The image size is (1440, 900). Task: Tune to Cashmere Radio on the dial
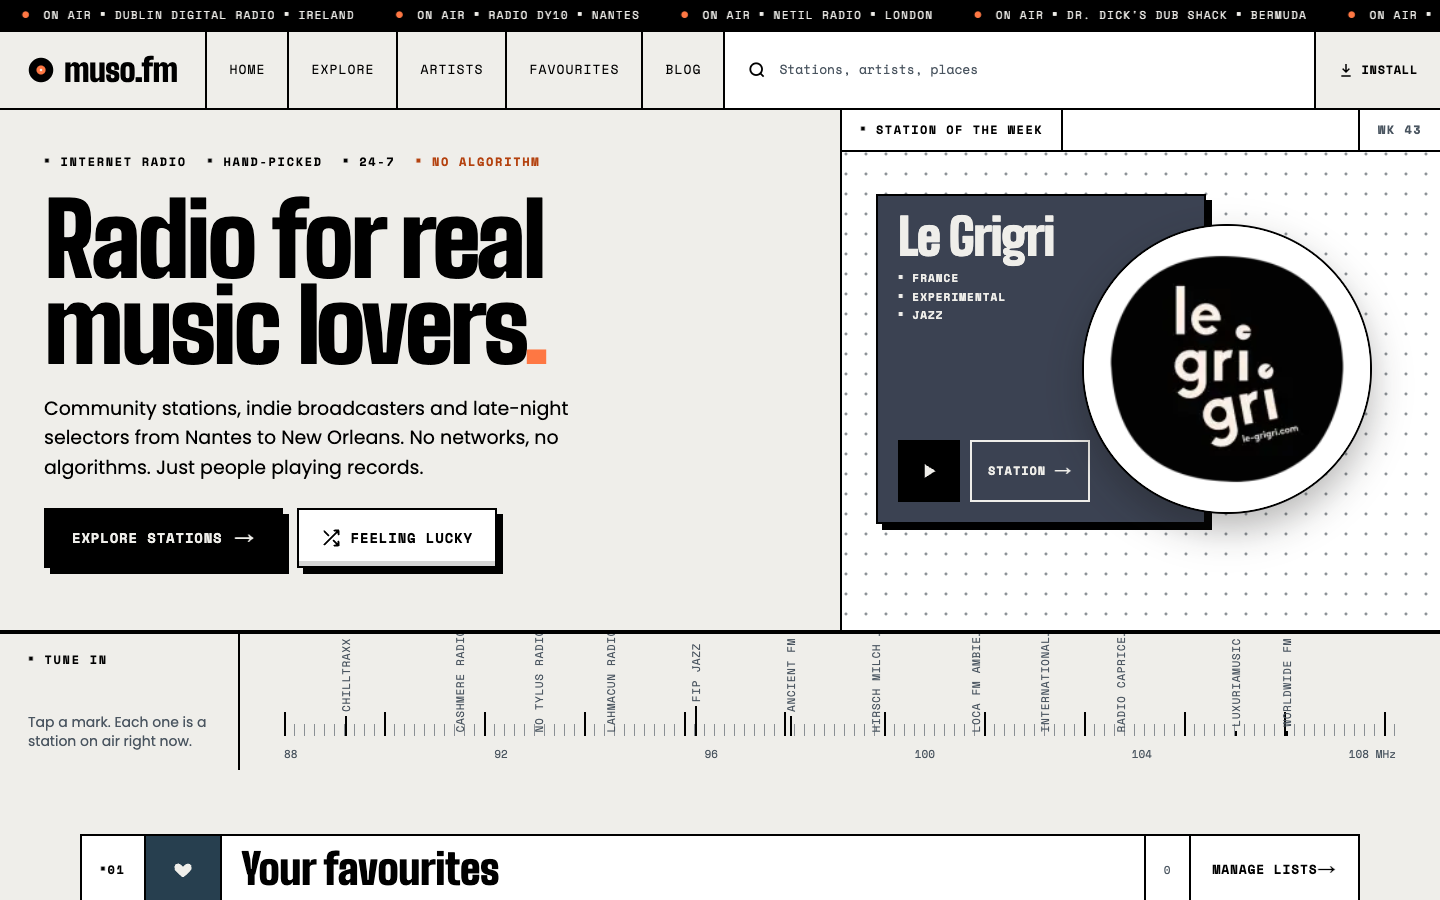tap(460, 684)
